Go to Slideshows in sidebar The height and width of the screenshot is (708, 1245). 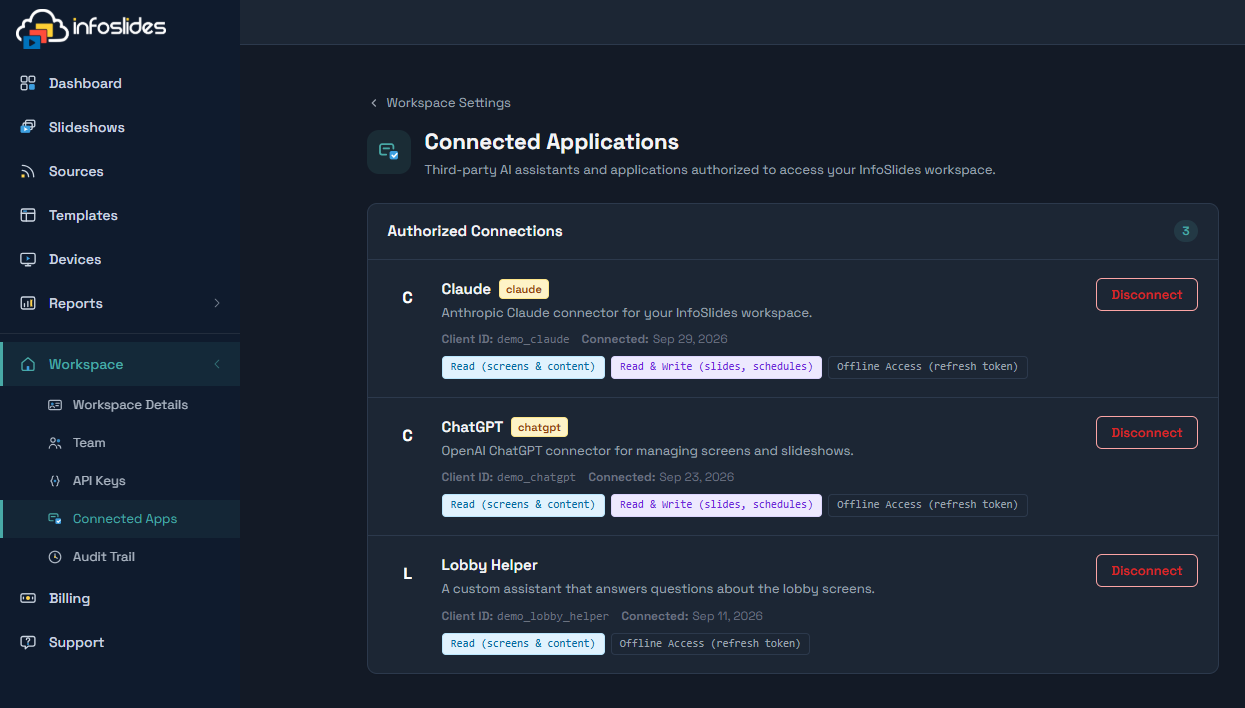[x=120, y=127]
